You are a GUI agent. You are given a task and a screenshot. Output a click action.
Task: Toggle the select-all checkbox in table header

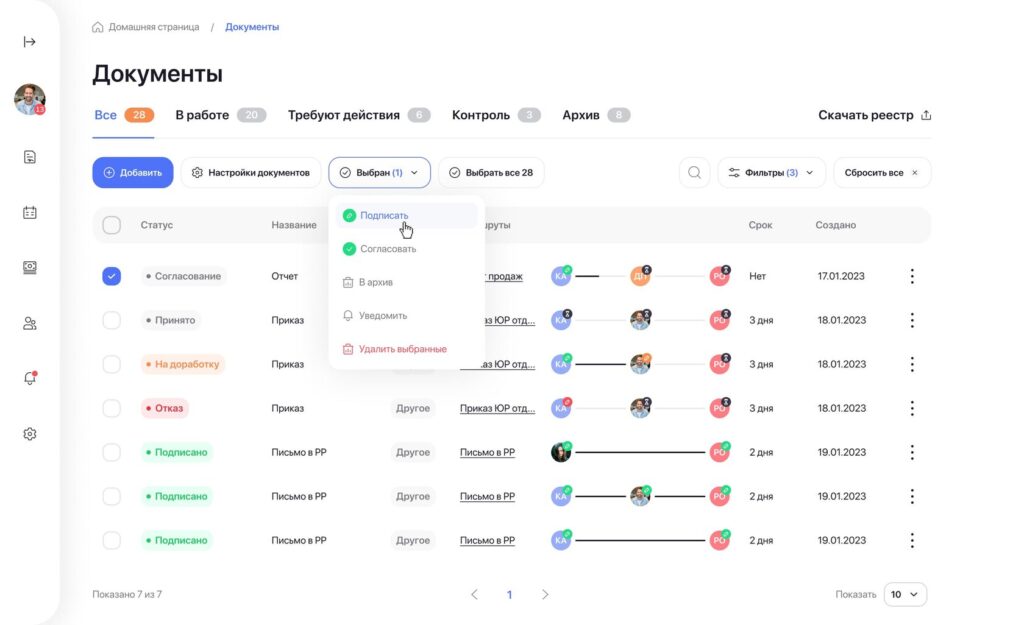112,225
